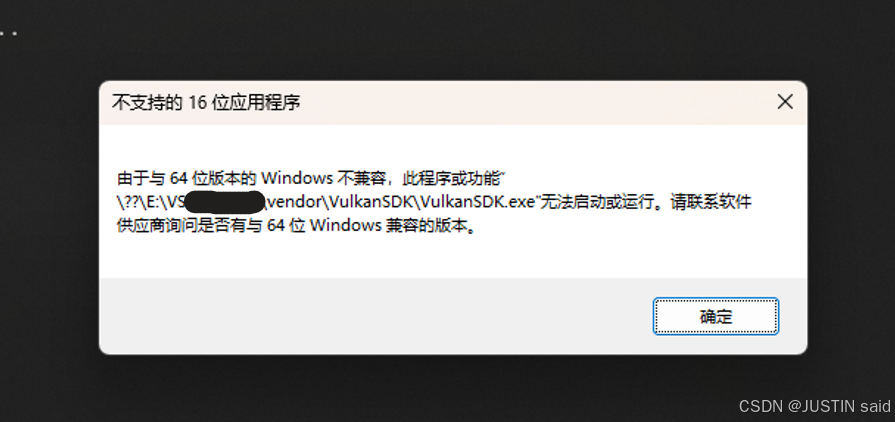Screen dimensions: 895x422
Task: Click the \??\ path prefix
Action: tap(130, 202)
